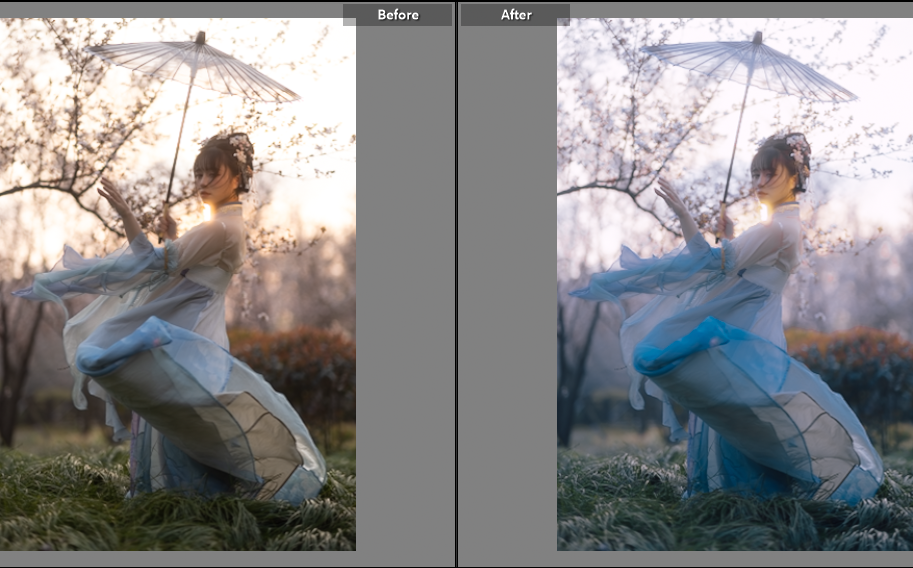Click the raised hand in After photo
The image size is (913, 568).
668,192
